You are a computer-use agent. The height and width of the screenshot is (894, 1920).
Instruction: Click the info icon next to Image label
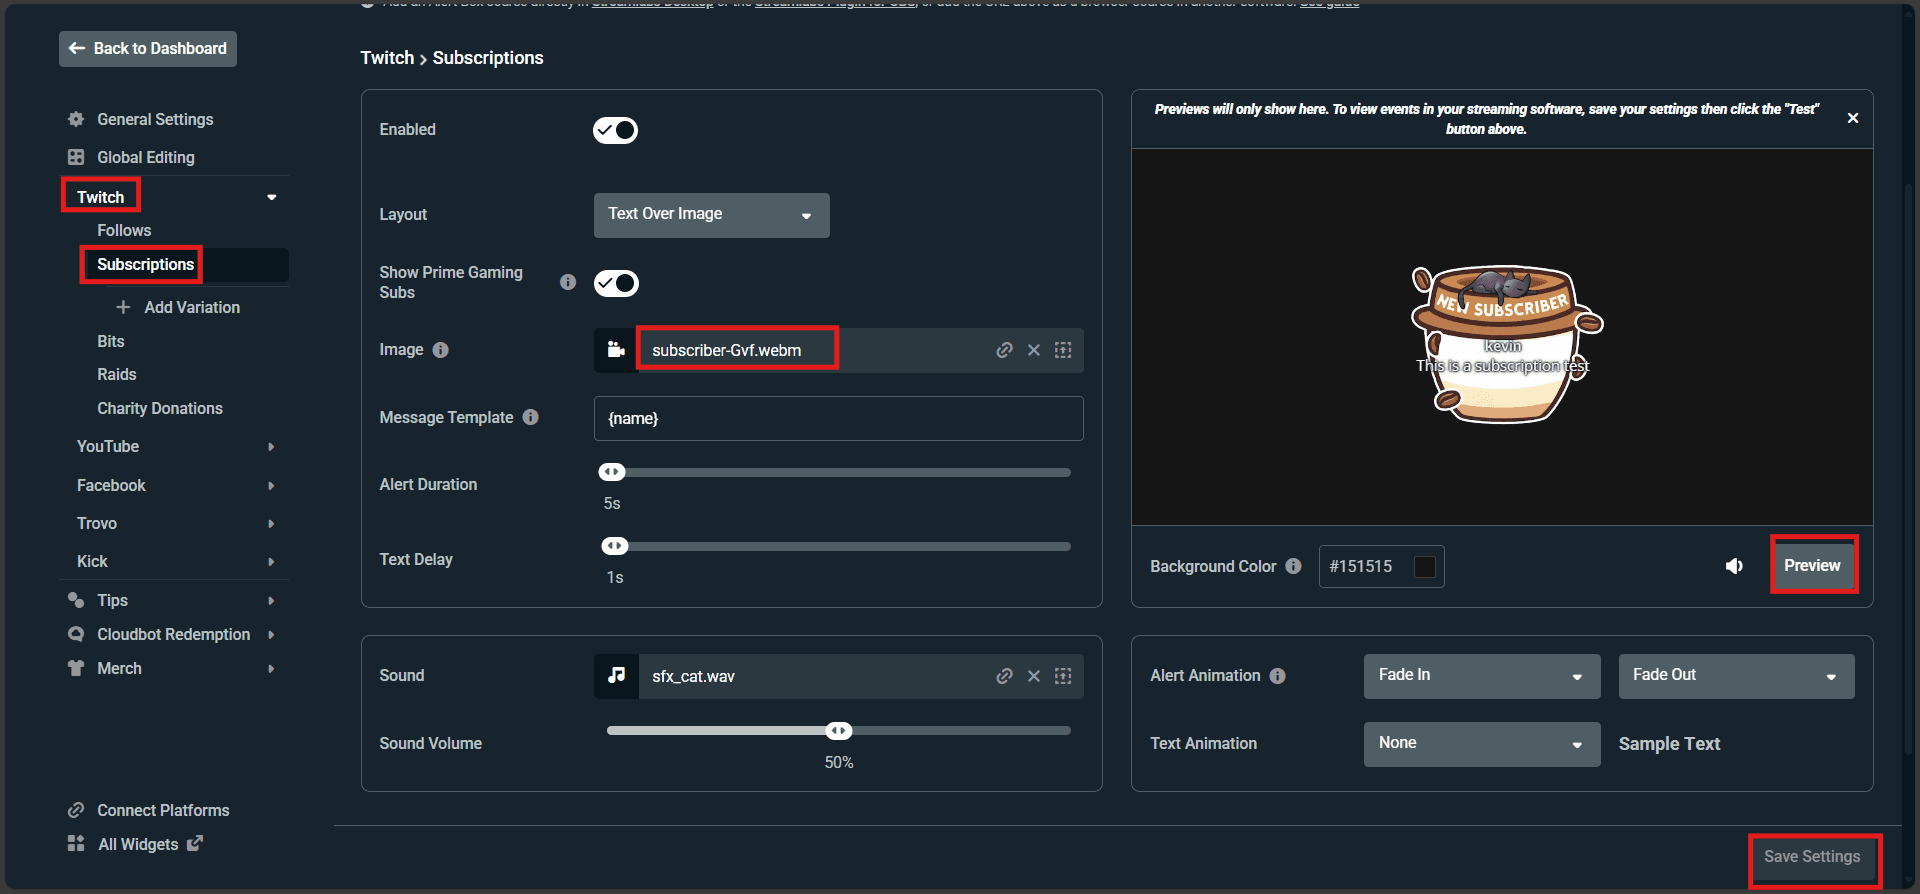click(x=441, y=350)
